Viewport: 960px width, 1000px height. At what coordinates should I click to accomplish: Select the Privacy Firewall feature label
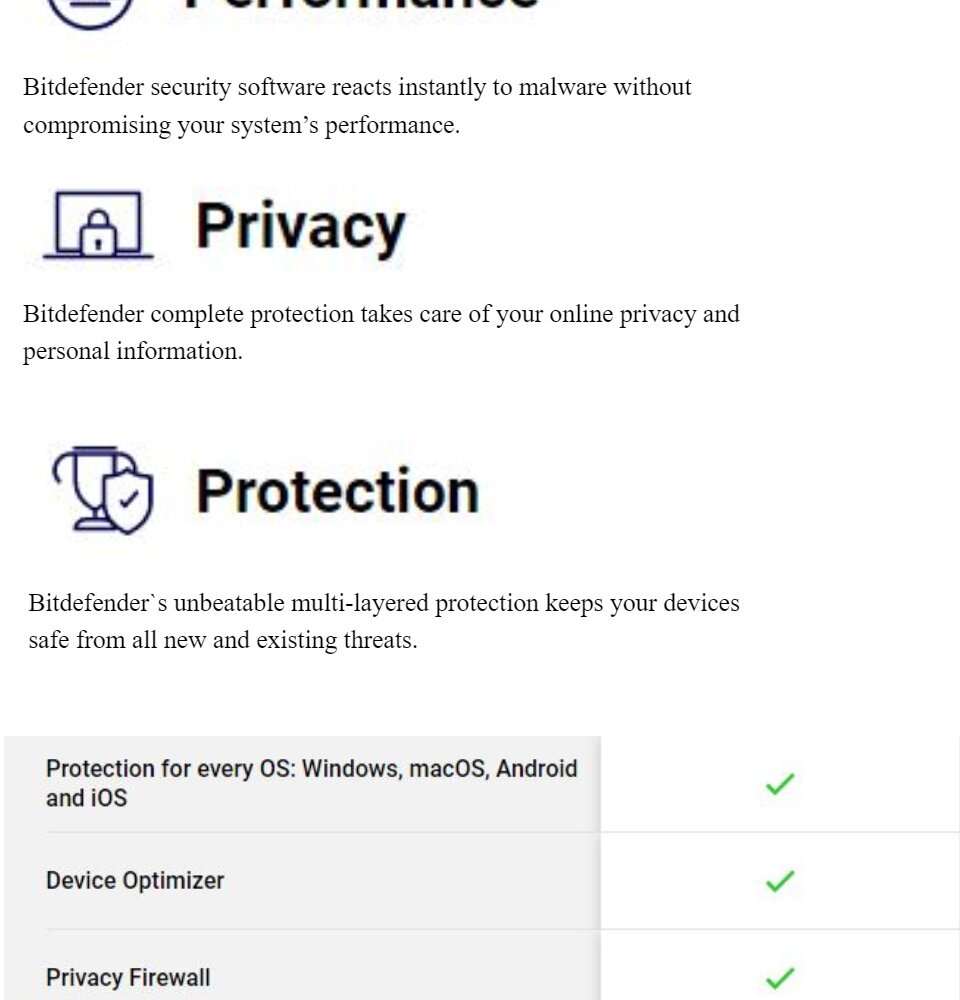[x=128, y=978]
